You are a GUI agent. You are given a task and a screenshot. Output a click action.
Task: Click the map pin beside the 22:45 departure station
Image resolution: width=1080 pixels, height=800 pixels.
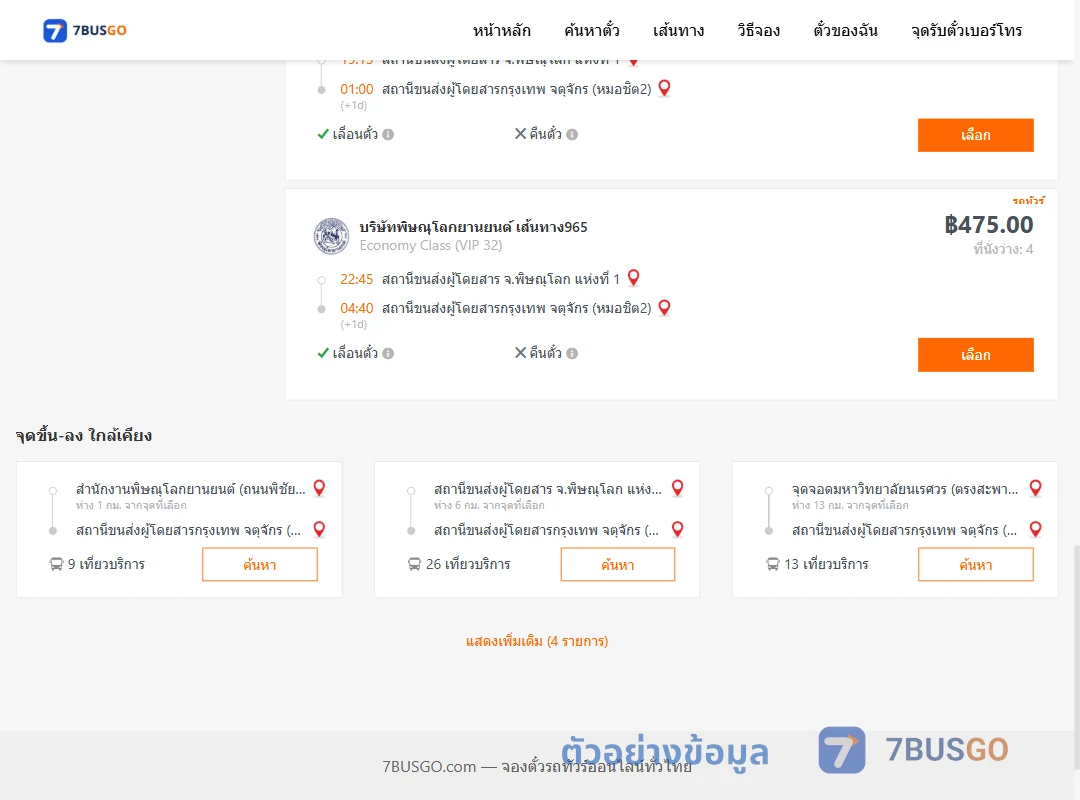634,278
